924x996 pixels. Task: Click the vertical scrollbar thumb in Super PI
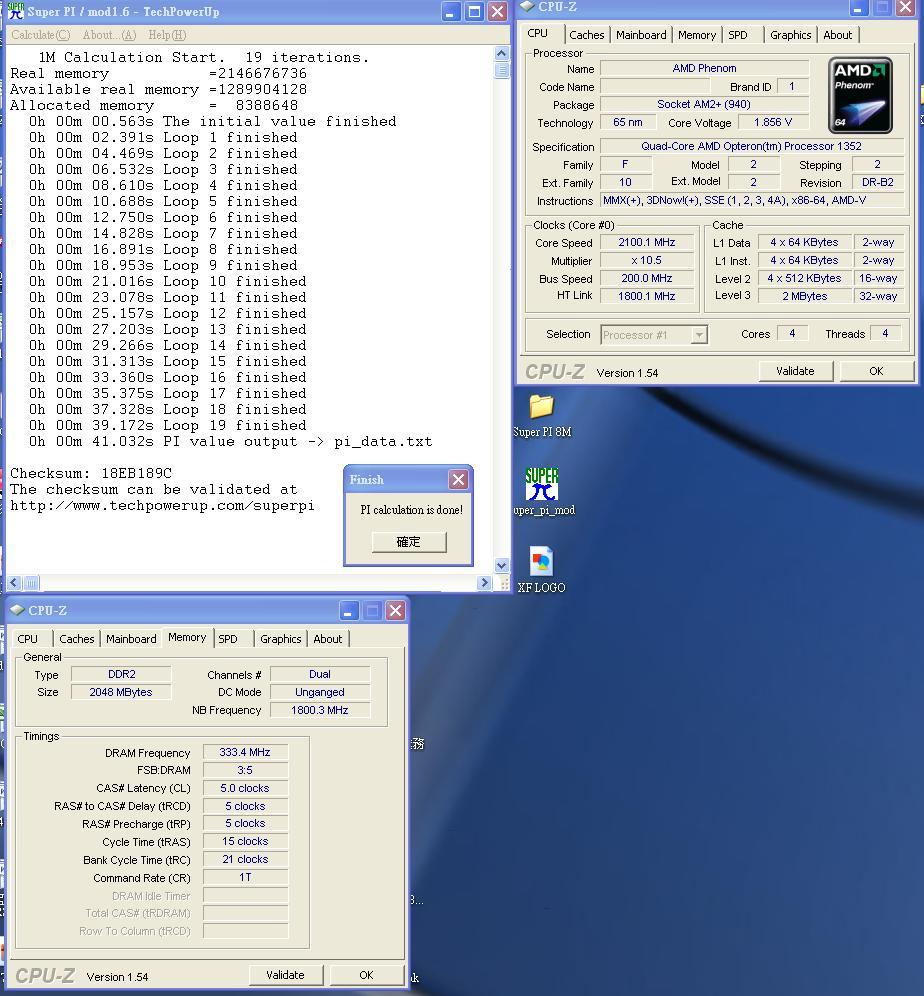point(501,70)
